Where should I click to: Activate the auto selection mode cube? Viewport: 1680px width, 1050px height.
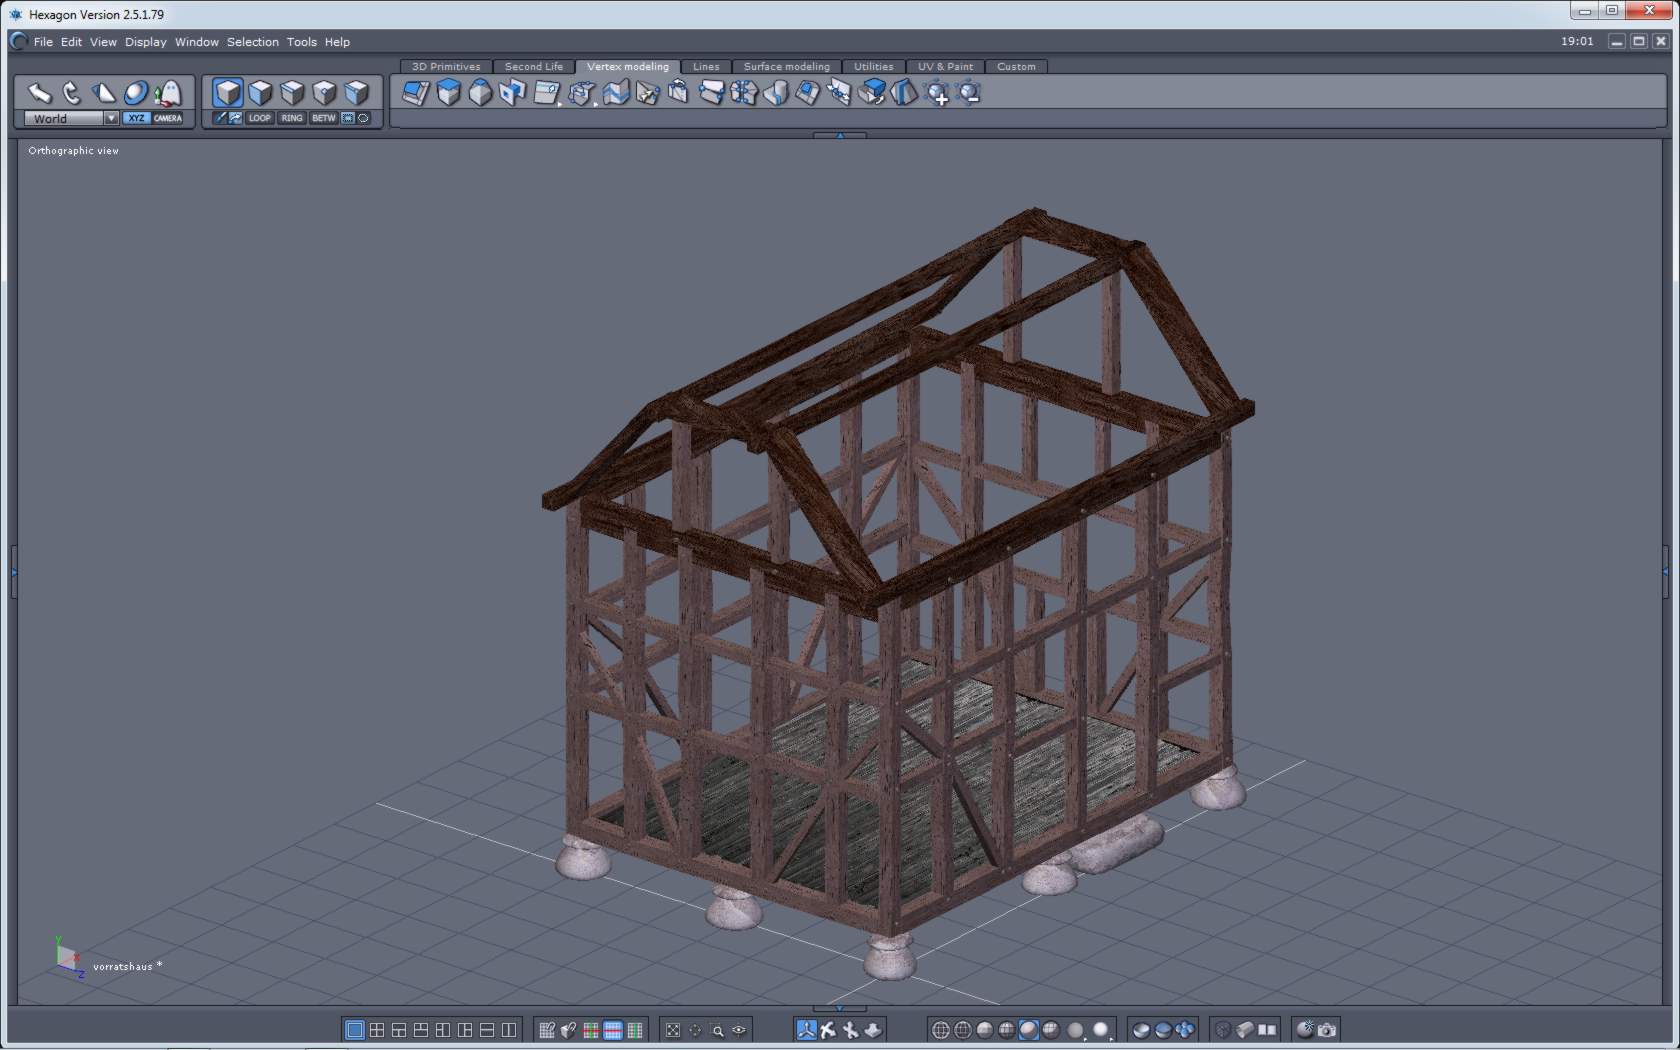point(228,93)
